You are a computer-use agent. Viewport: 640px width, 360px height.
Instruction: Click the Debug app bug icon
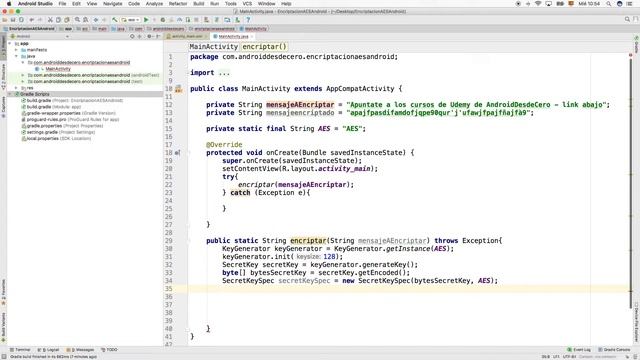[163, 20]
